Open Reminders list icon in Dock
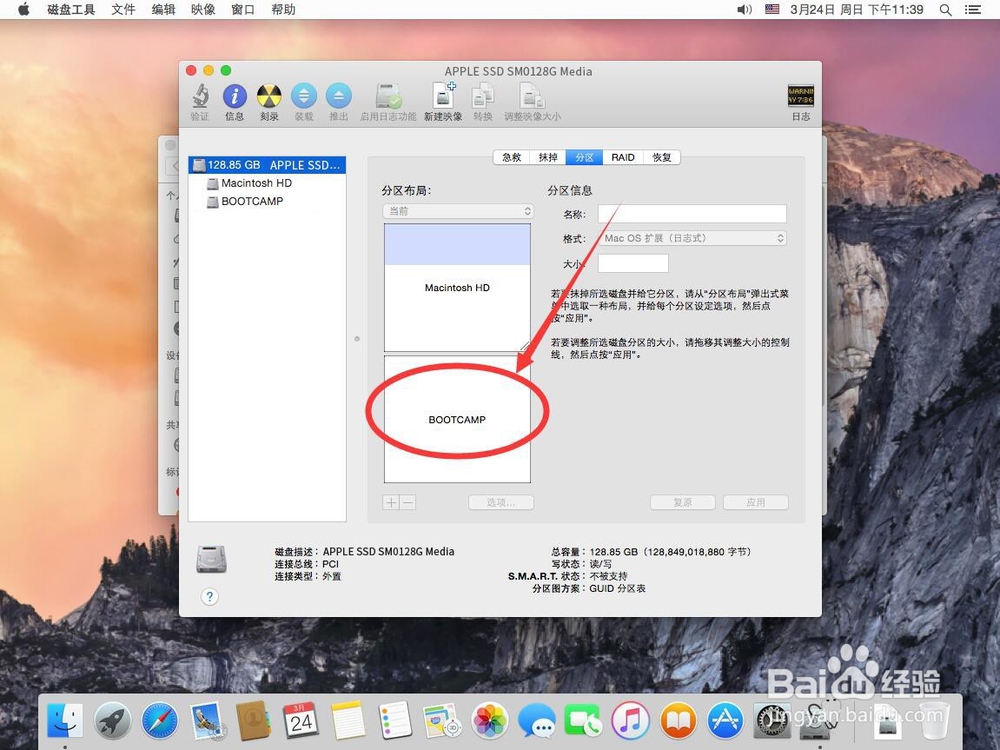Screen dimensions: 1000x750 click(395, 721)
